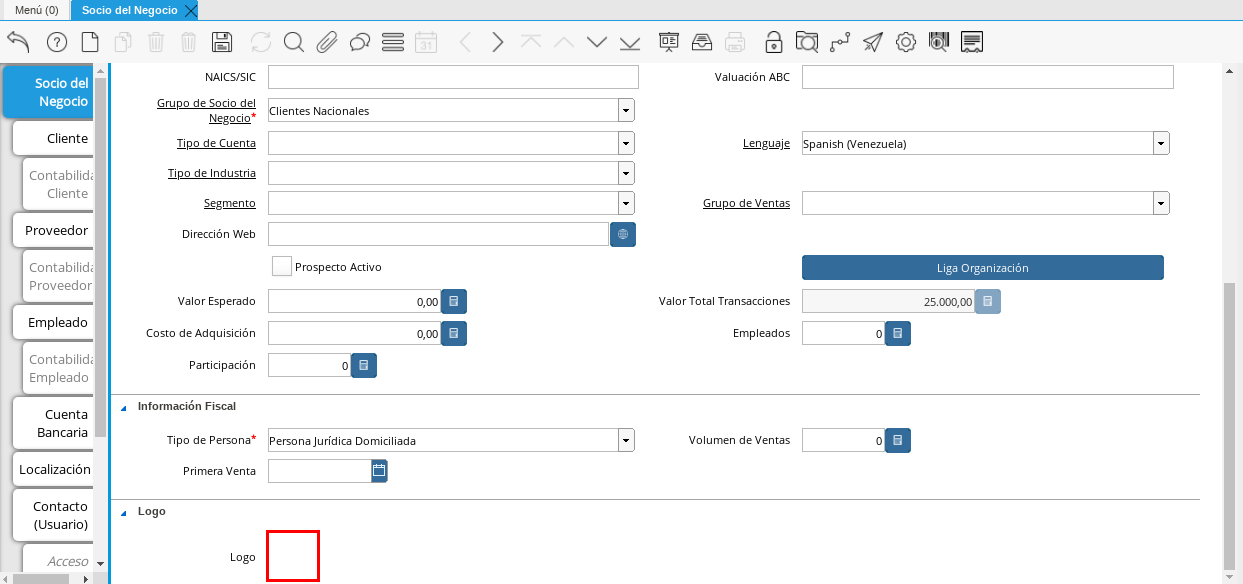Click the Find record magnifier icon

pos(293,42)
